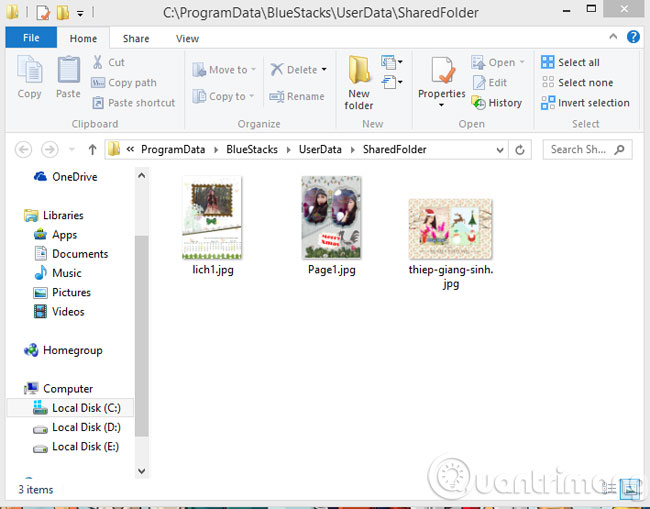
Task: Expand the Properties dropdown arrow
Action: [x=441, y=105]
